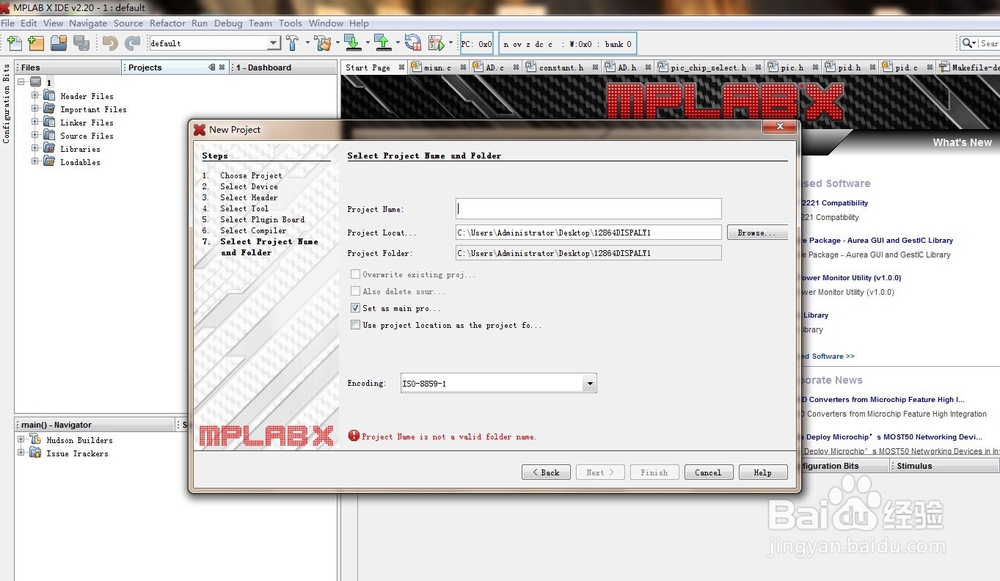The image size is (1000, 581).
Task: Open the Program Device dropdown arrow
Action: 367,43
